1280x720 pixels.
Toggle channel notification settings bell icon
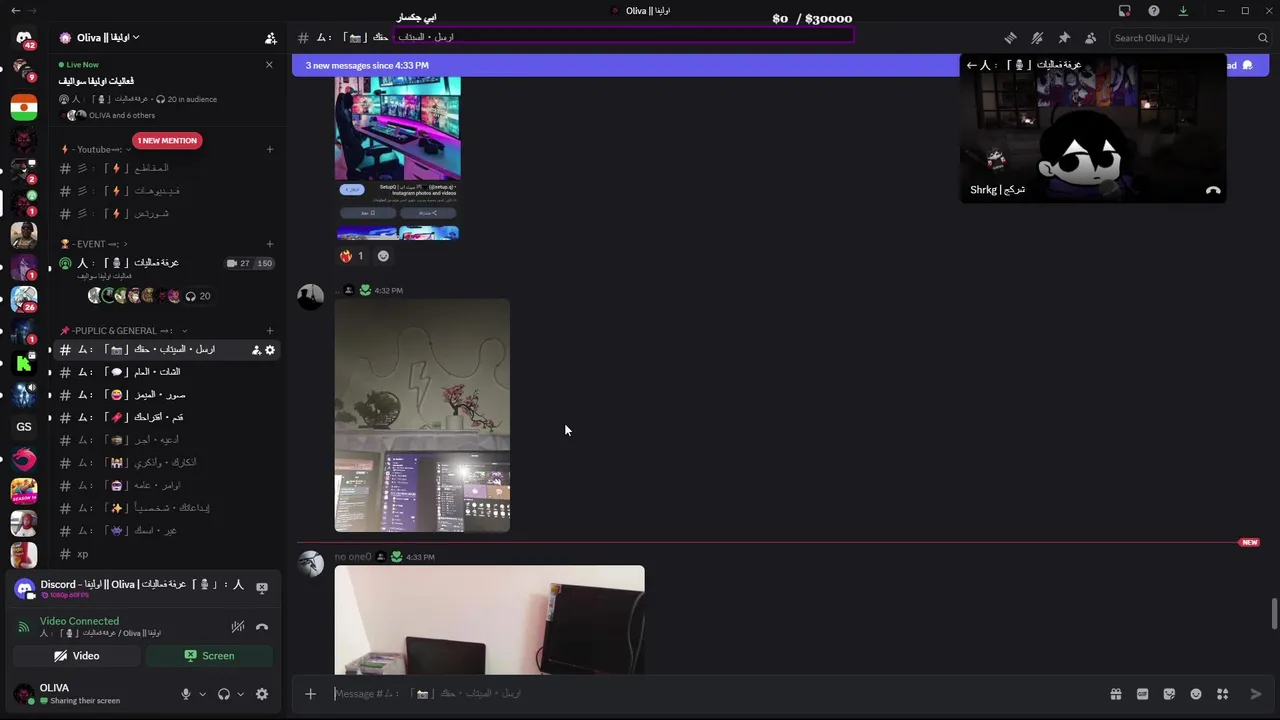[x=1037, y=38]
